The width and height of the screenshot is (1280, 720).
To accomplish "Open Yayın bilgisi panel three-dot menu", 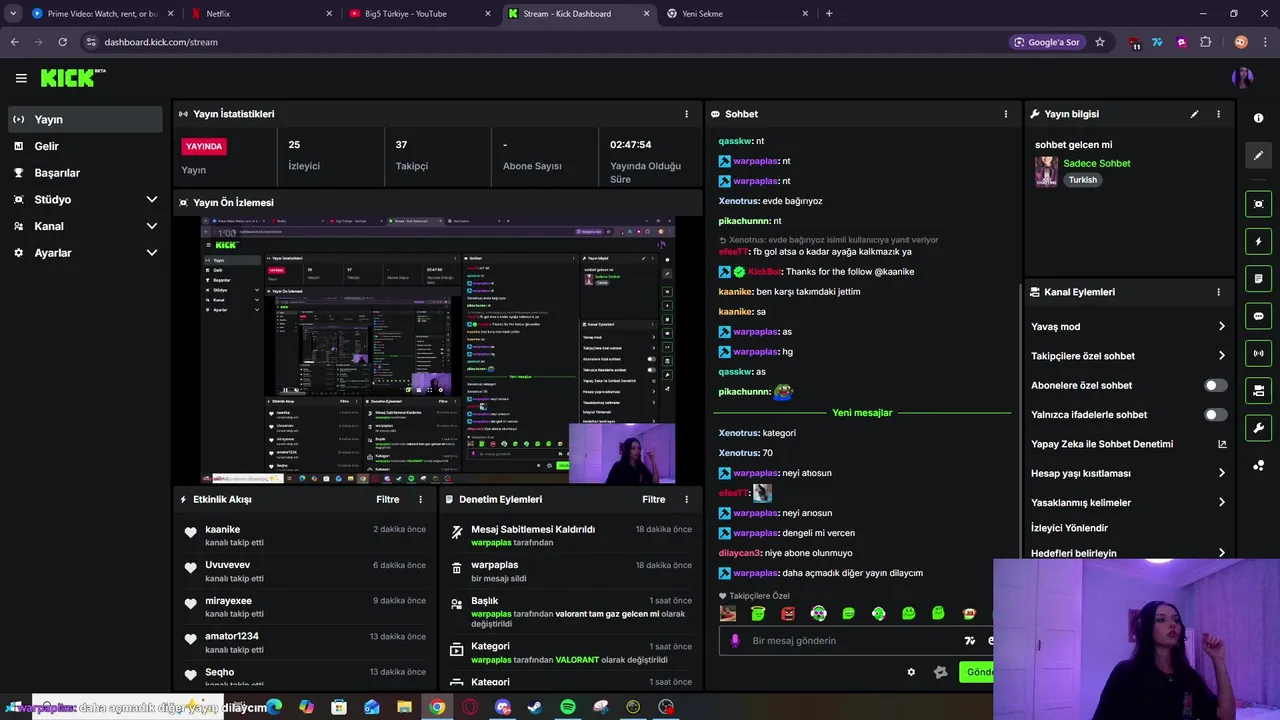I will [x=1218, y=114].
